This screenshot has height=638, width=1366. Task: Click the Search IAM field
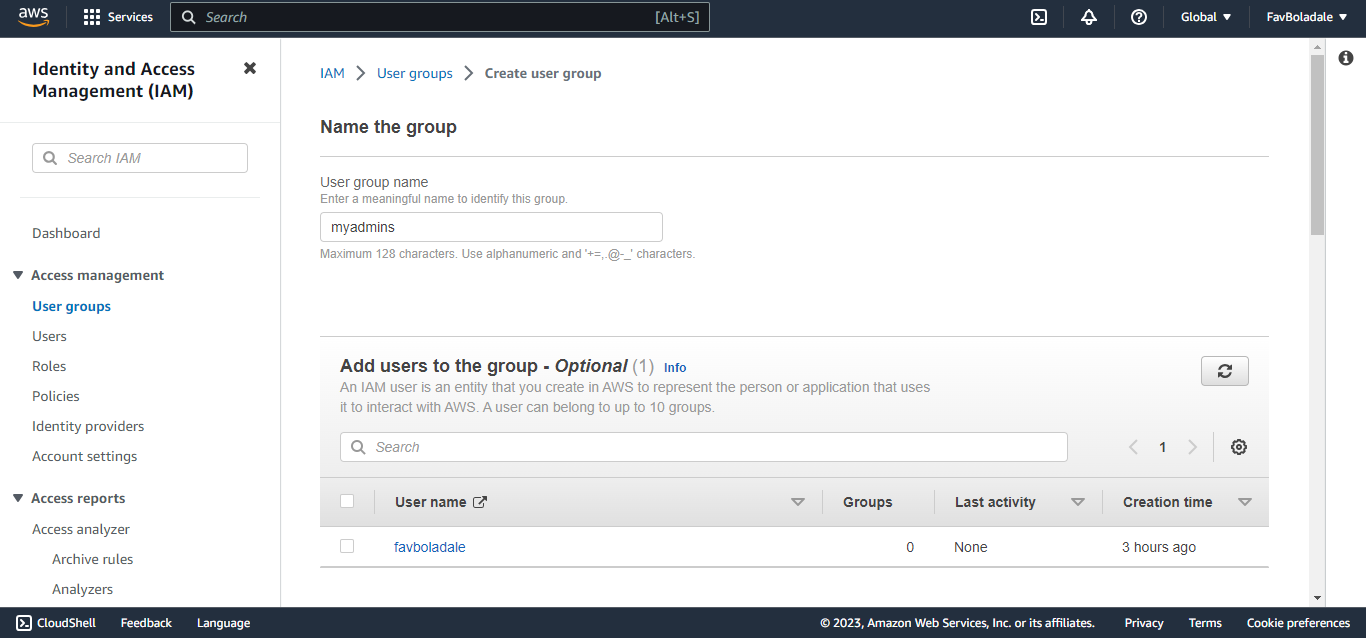point(140,158)
